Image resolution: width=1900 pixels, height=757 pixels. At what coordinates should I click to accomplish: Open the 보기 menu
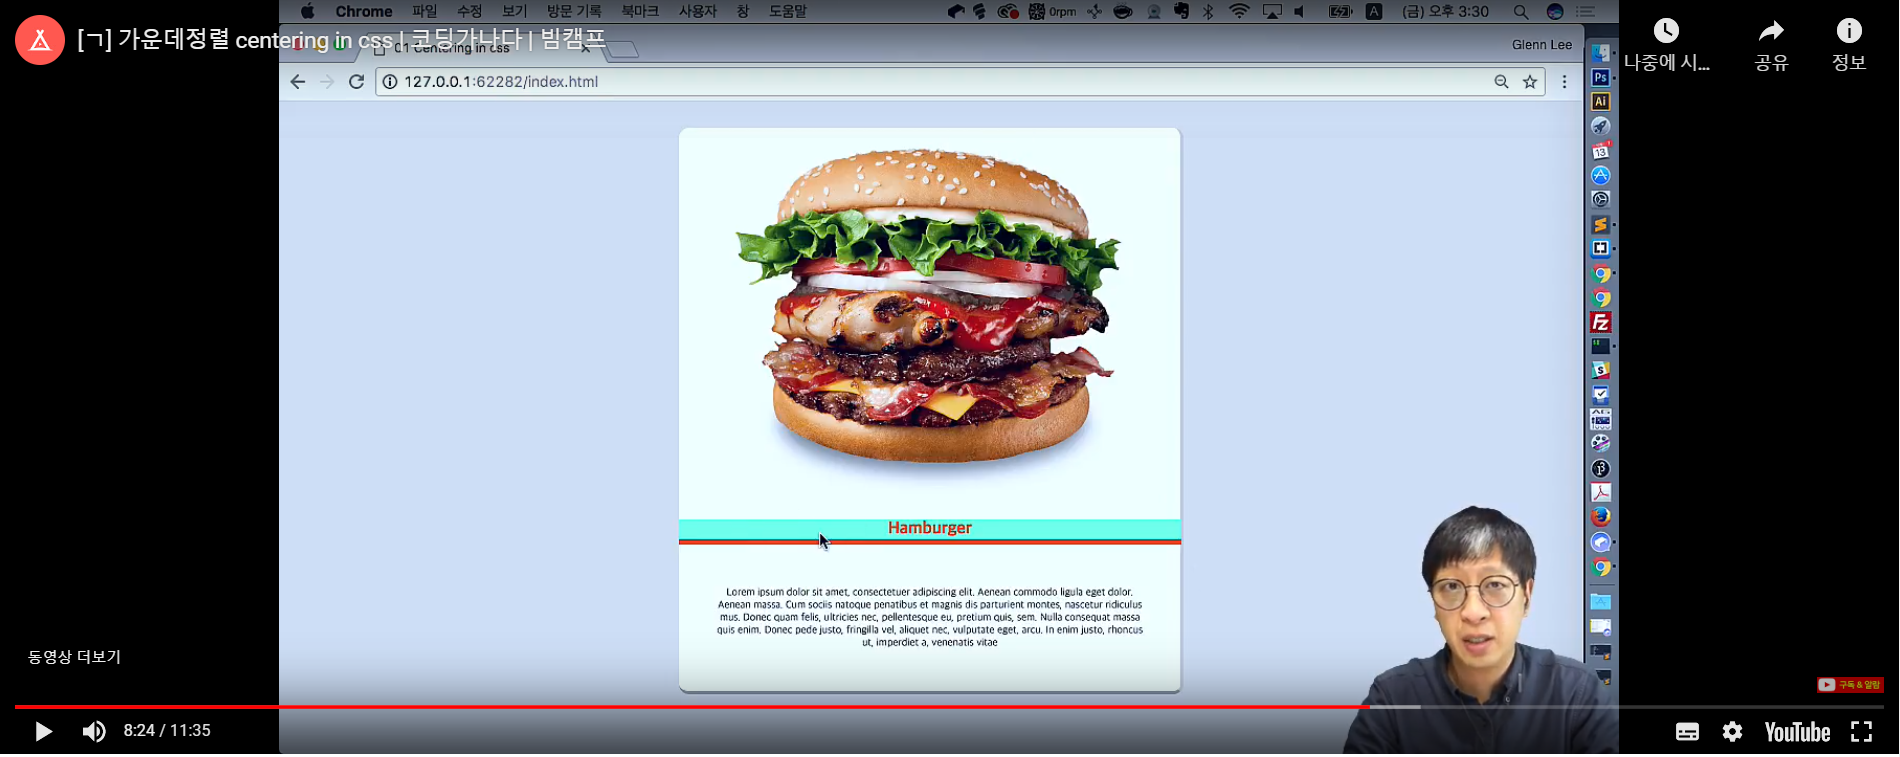515,12
